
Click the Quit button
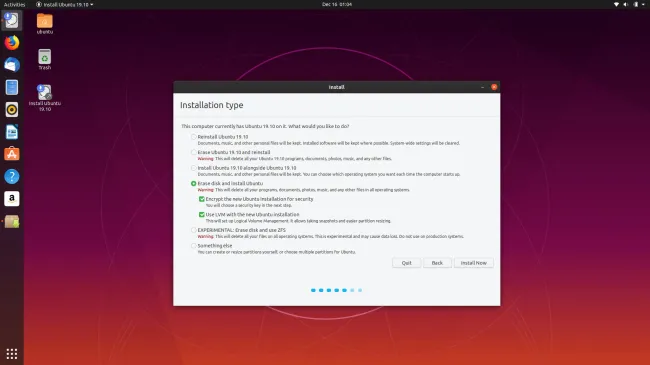coord(407,263)
